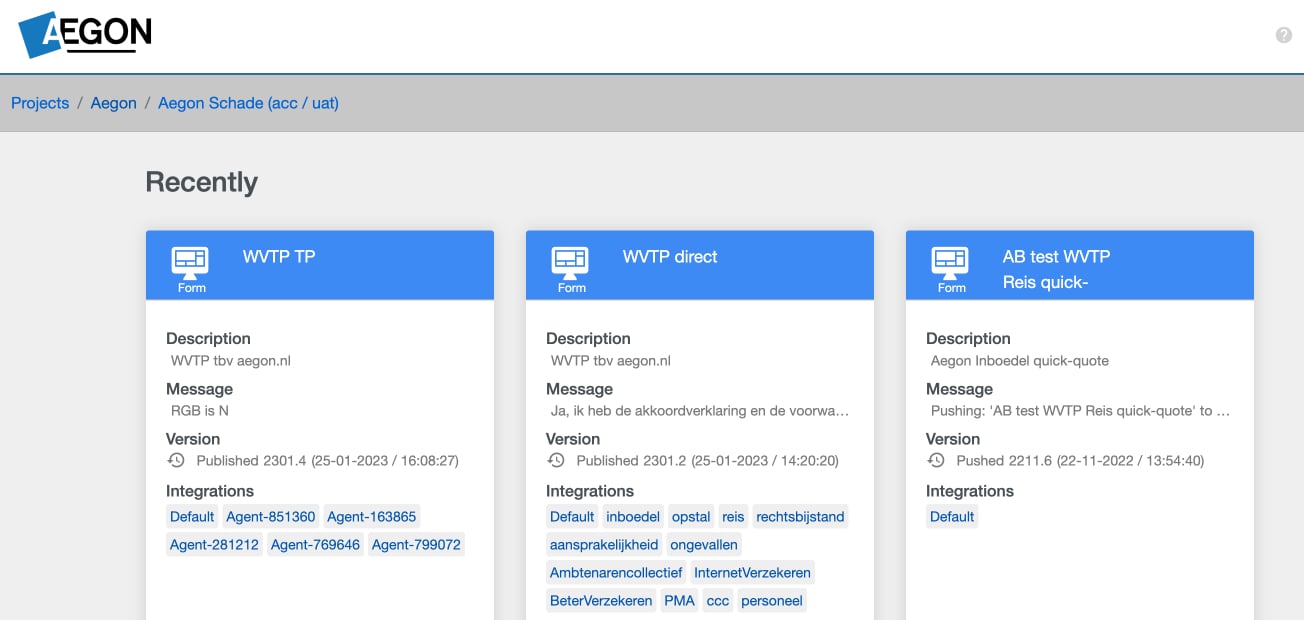Select the personeel integration tag
1304x620 pixels.
(772, 601)
